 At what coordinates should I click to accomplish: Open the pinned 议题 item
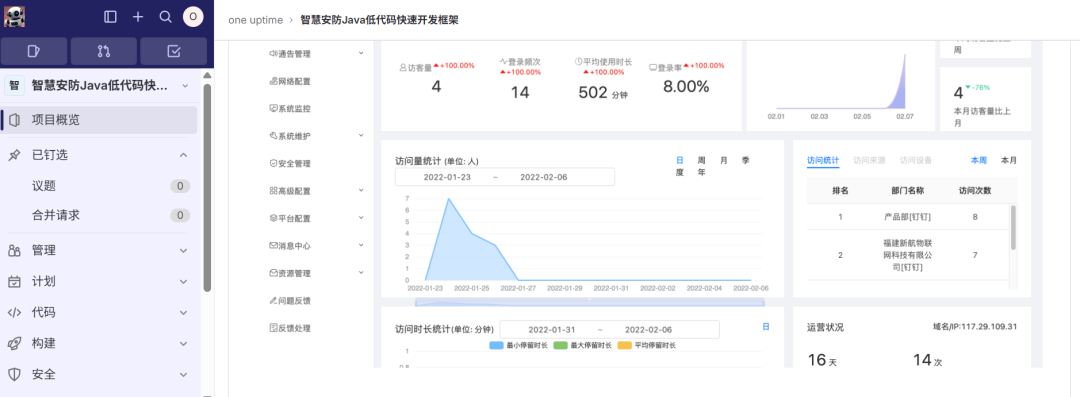click(99, 186)
